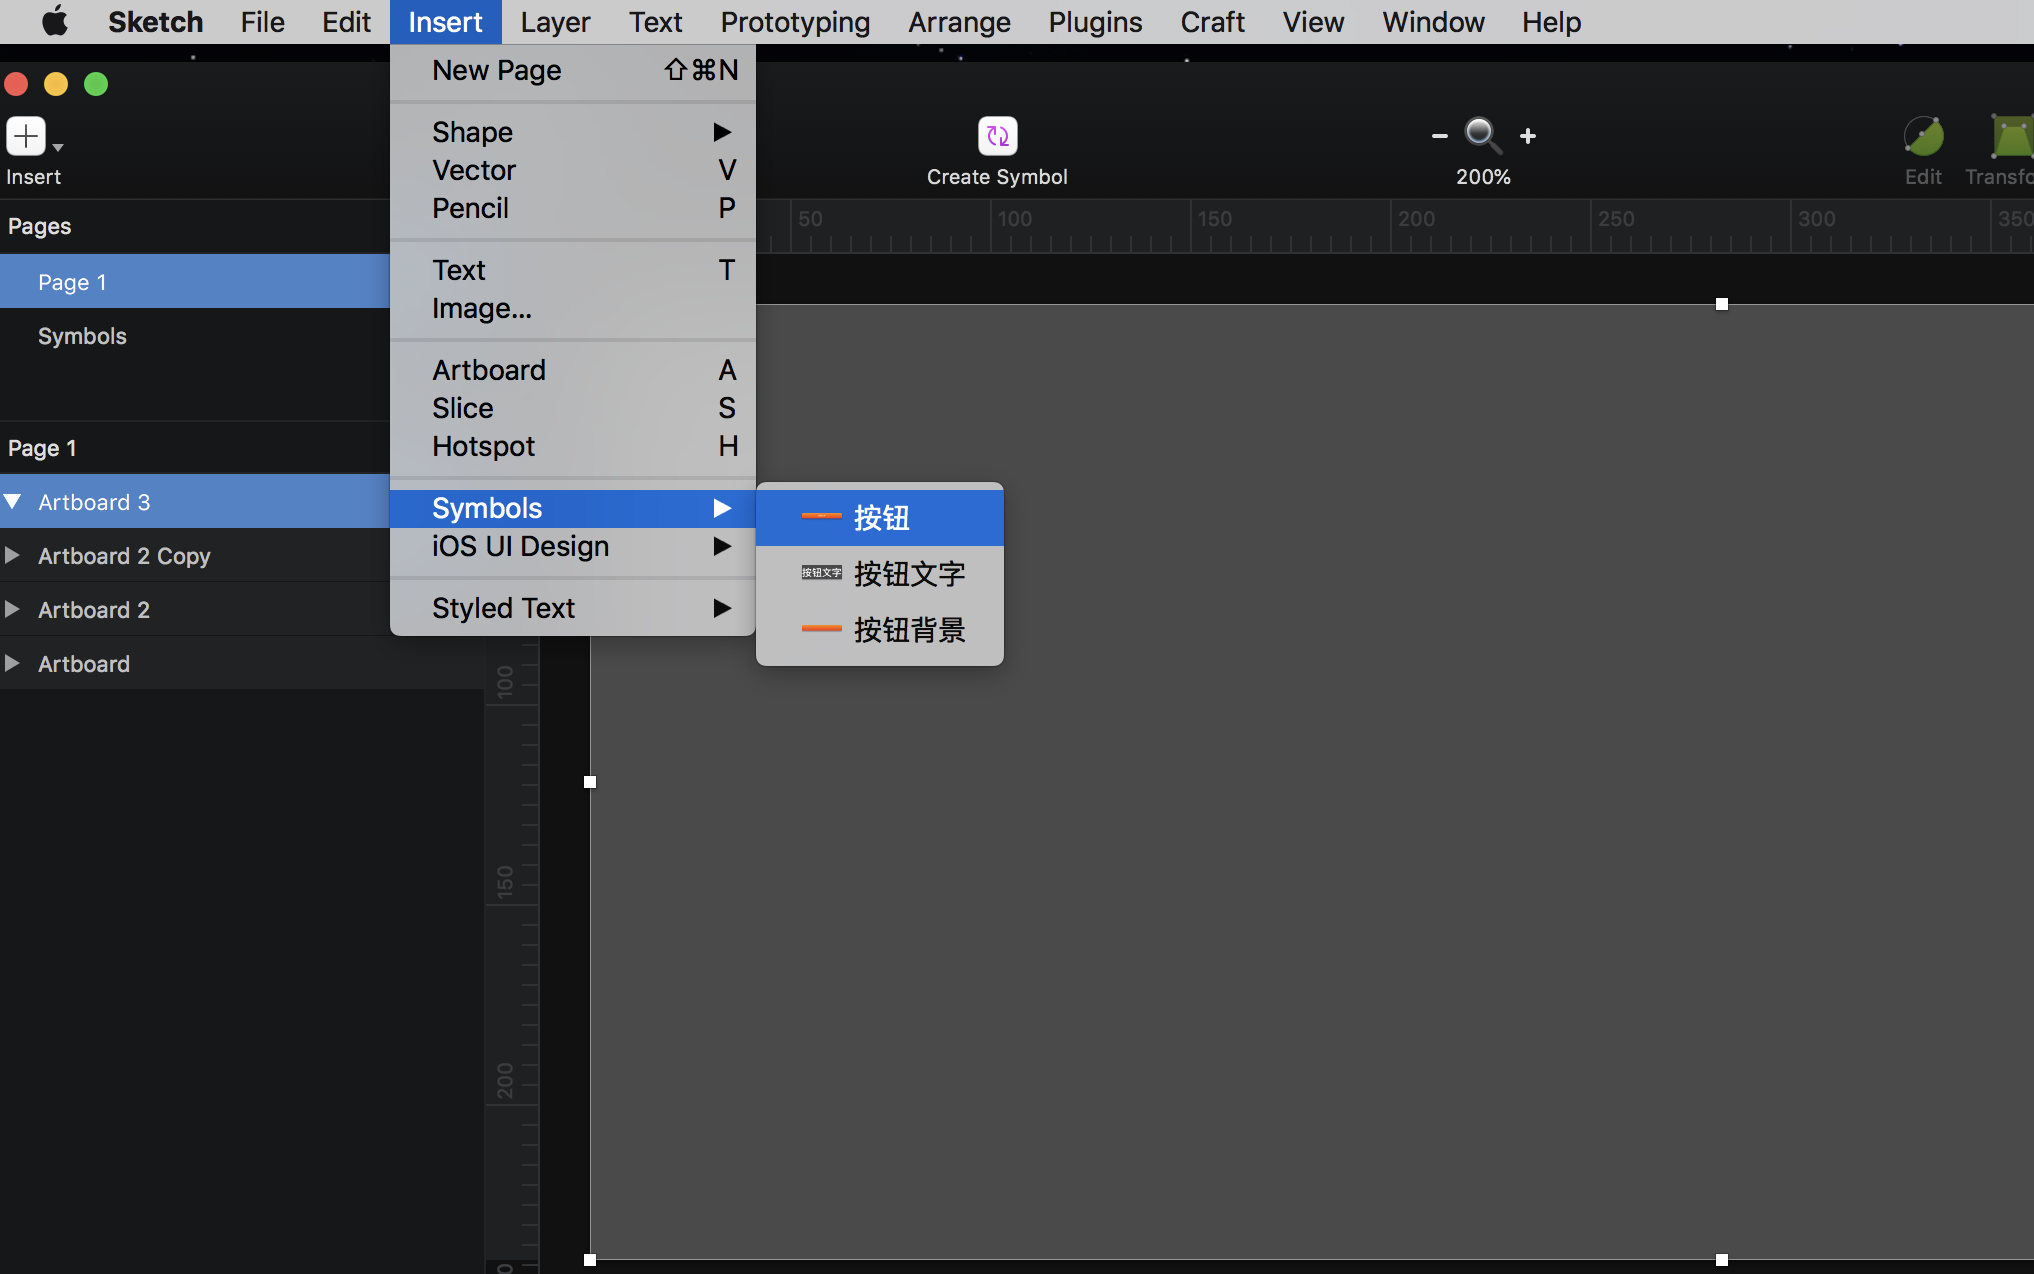Collapse the Artboard 3 layer group

coord(13,502)
